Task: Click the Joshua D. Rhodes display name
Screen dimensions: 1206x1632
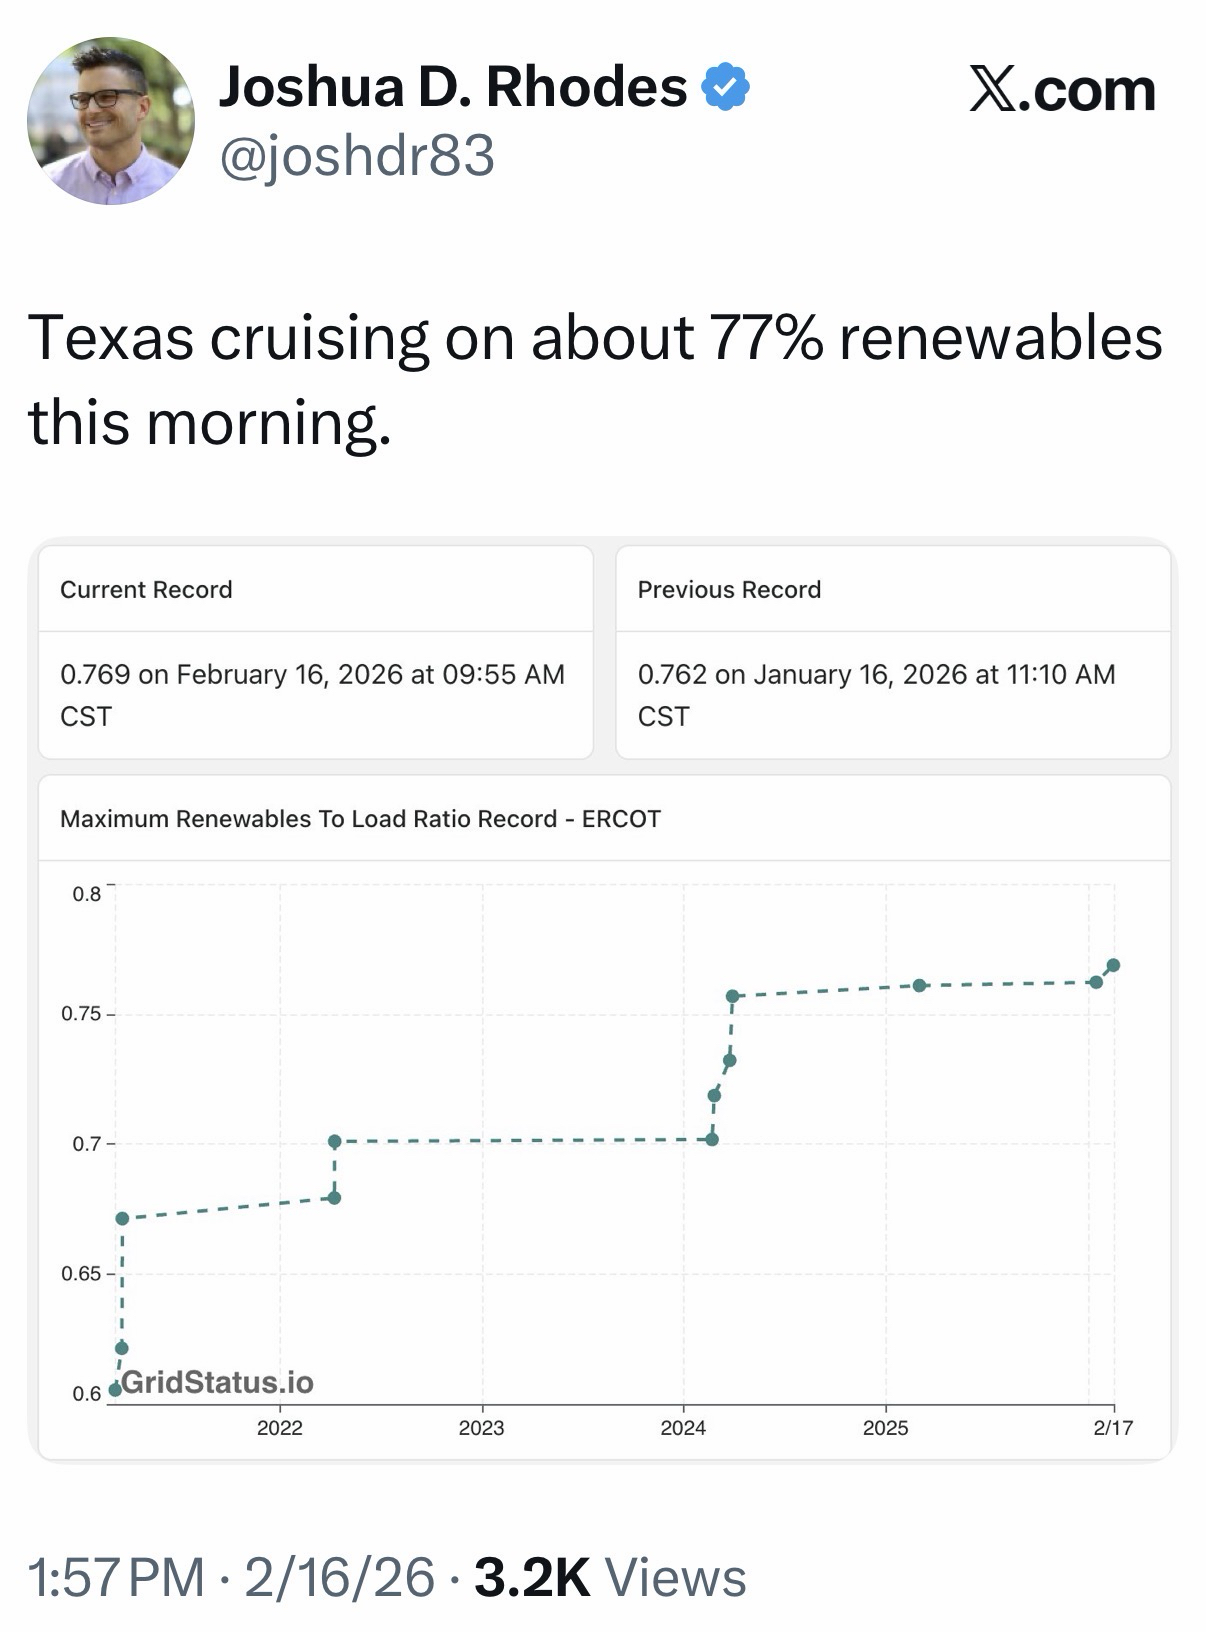Action: [x=453, y=87]
